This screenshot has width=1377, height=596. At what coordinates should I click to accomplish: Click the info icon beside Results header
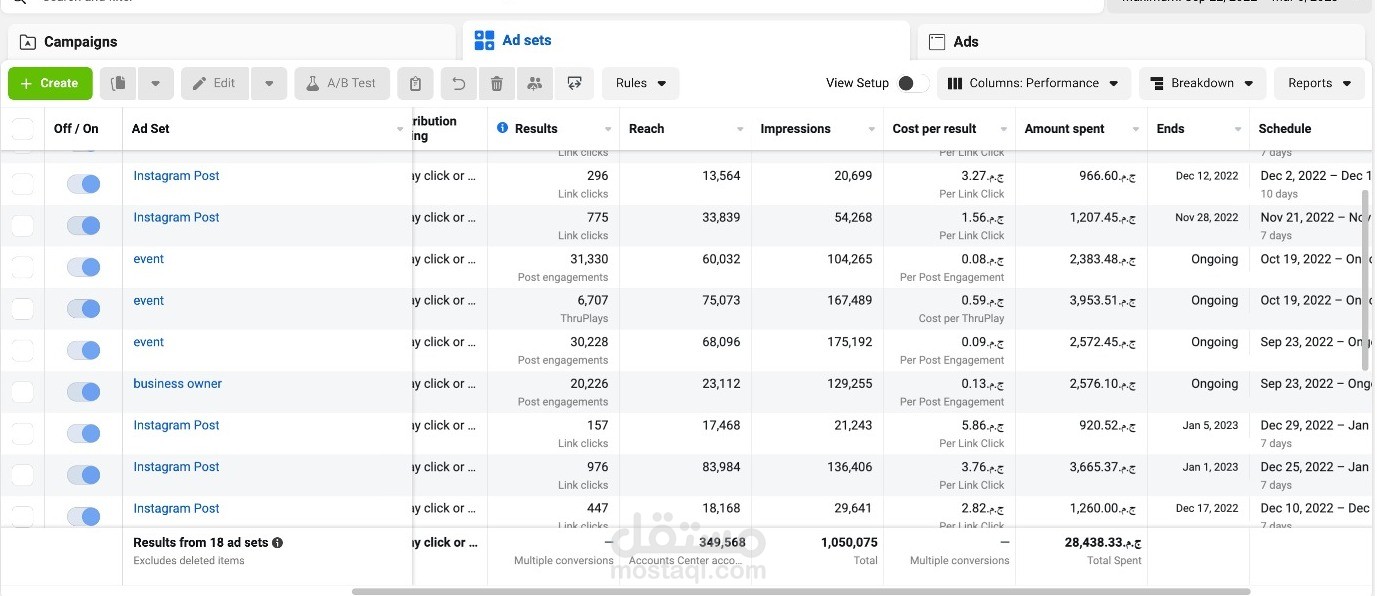click(503, 128)
